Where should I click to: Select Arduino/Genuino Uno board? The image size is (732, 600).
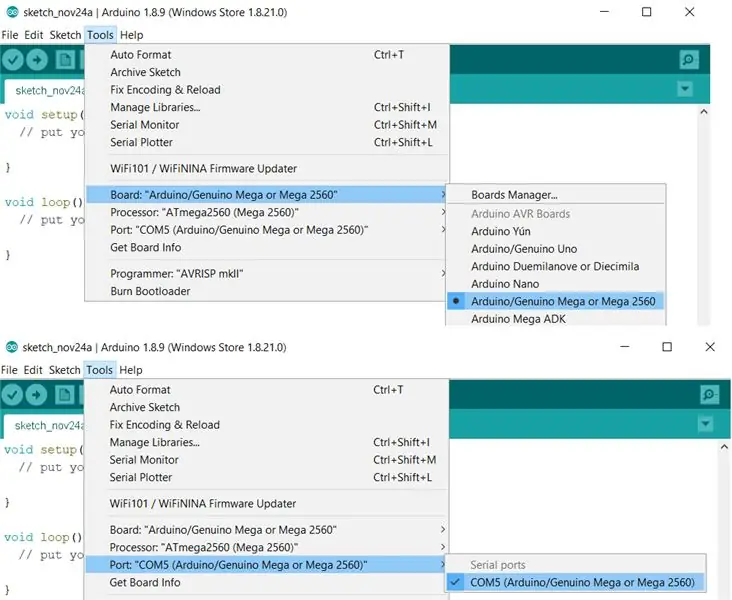(556, 249)
